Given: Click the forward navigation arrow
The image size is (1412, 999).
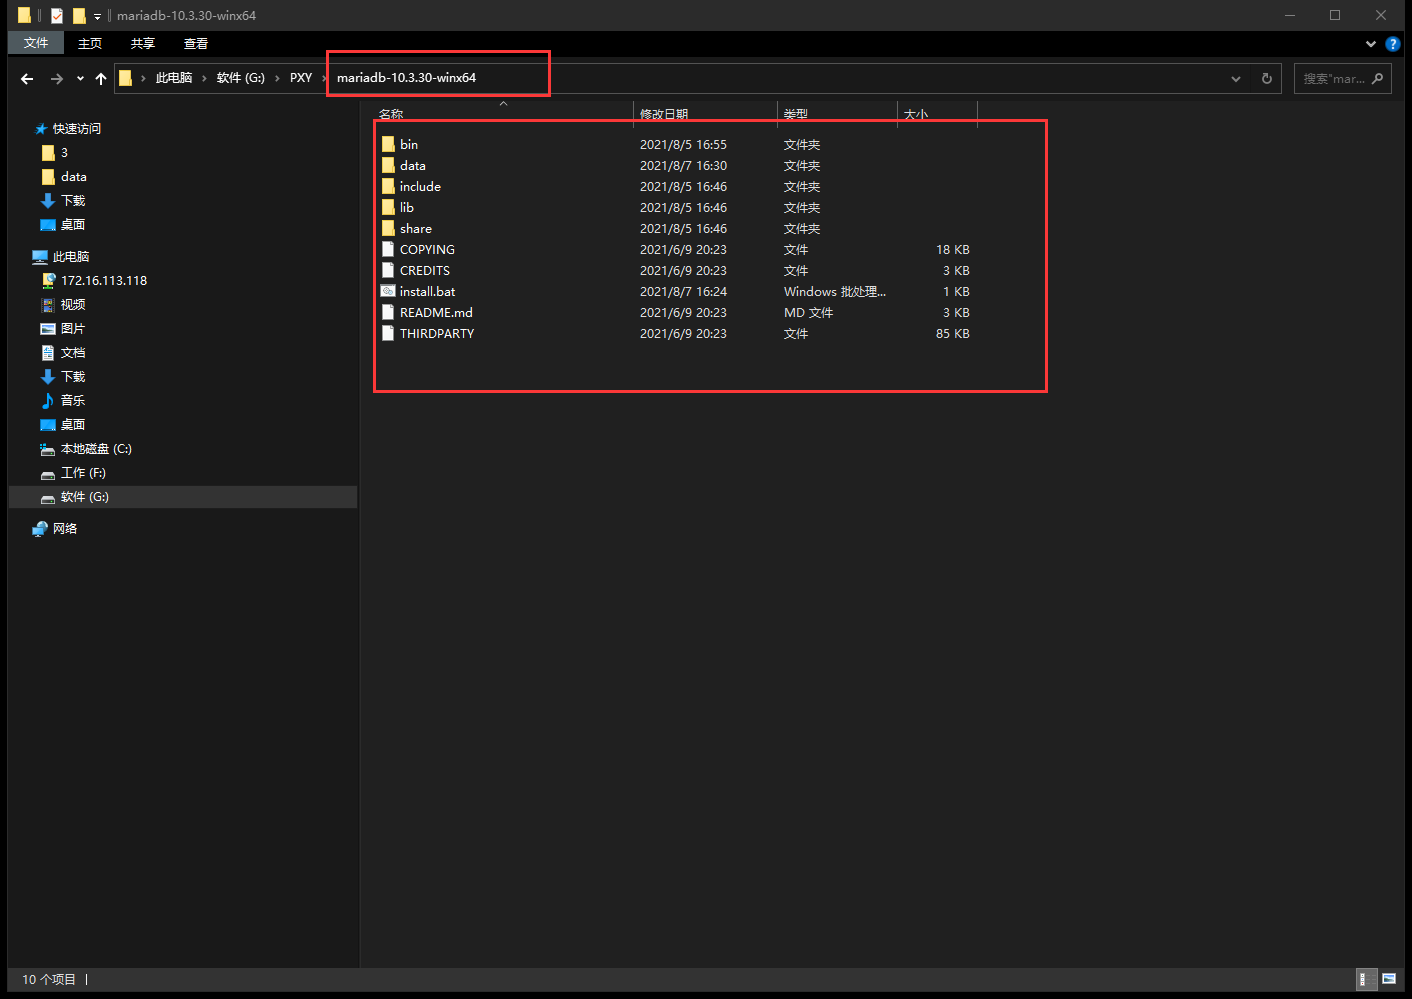Looking at the screenshot, I should tap(57, 78).
